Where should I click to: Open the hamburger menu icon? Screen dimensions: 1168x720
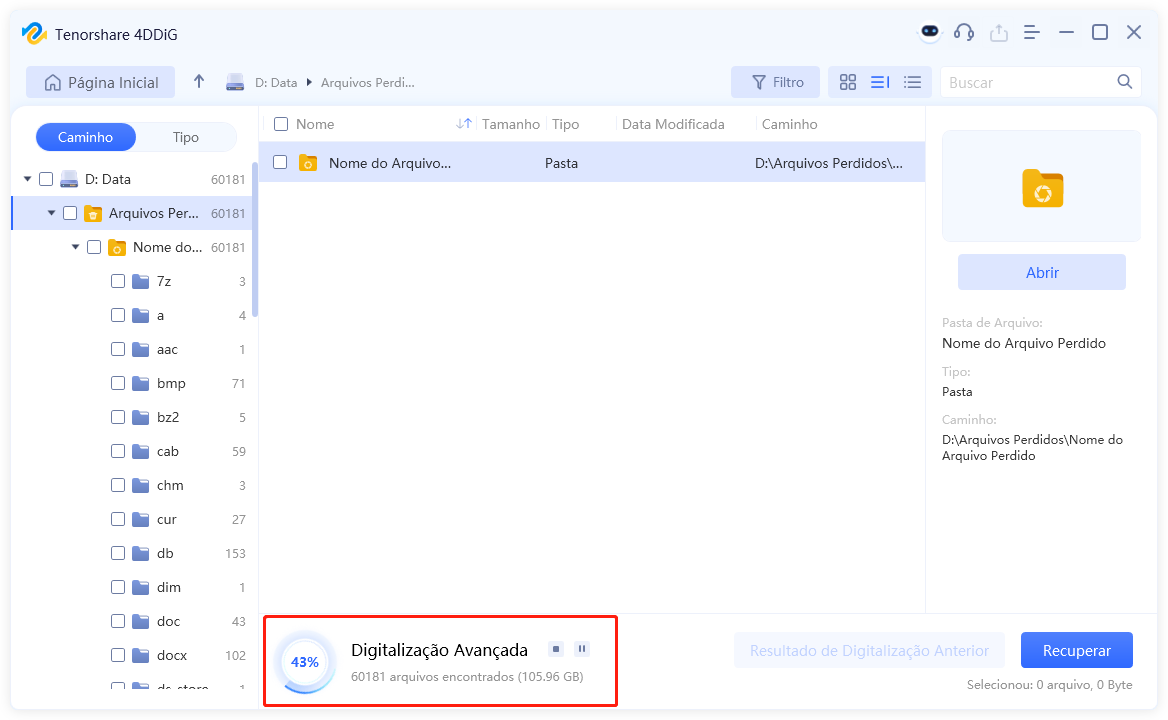tap(1031, 32)
